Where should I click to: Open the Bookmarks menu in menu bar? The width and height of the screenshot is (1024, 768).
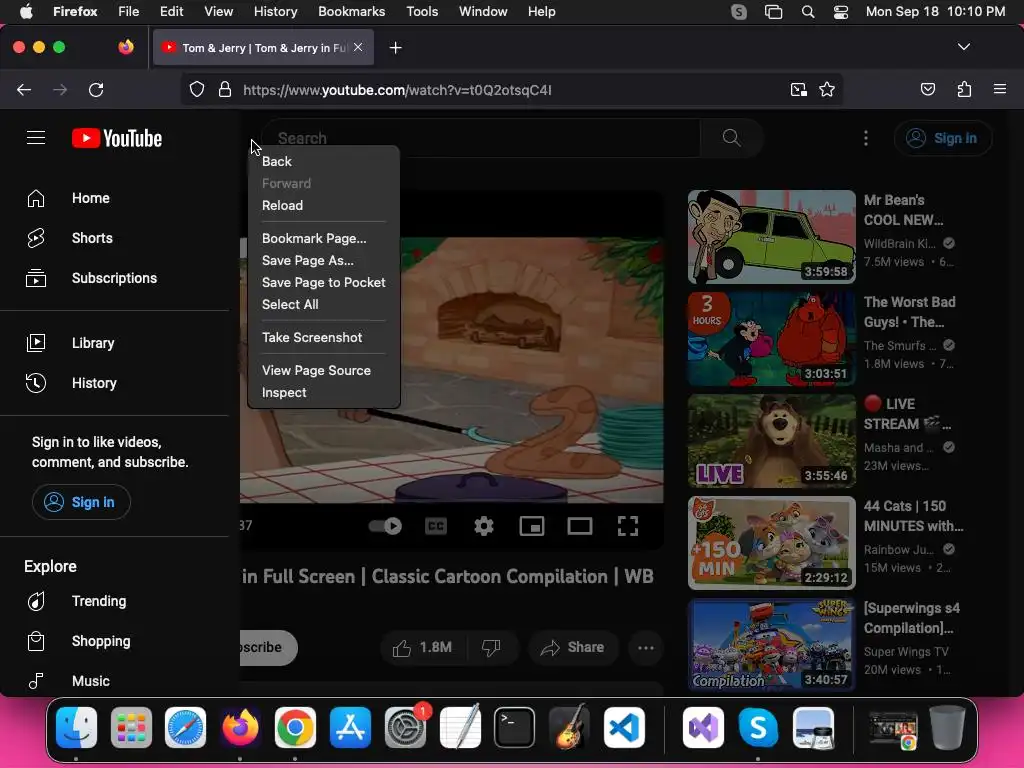351,11
